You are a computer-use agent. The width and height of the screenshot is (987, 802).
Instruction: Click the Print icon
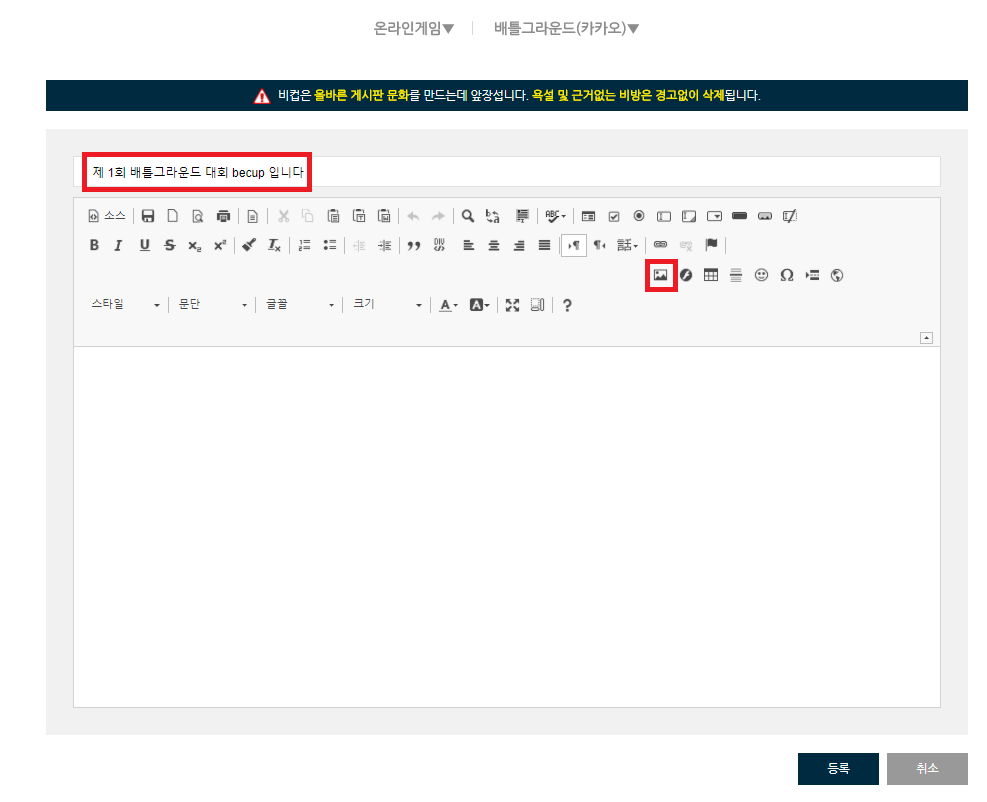point(223,216)
